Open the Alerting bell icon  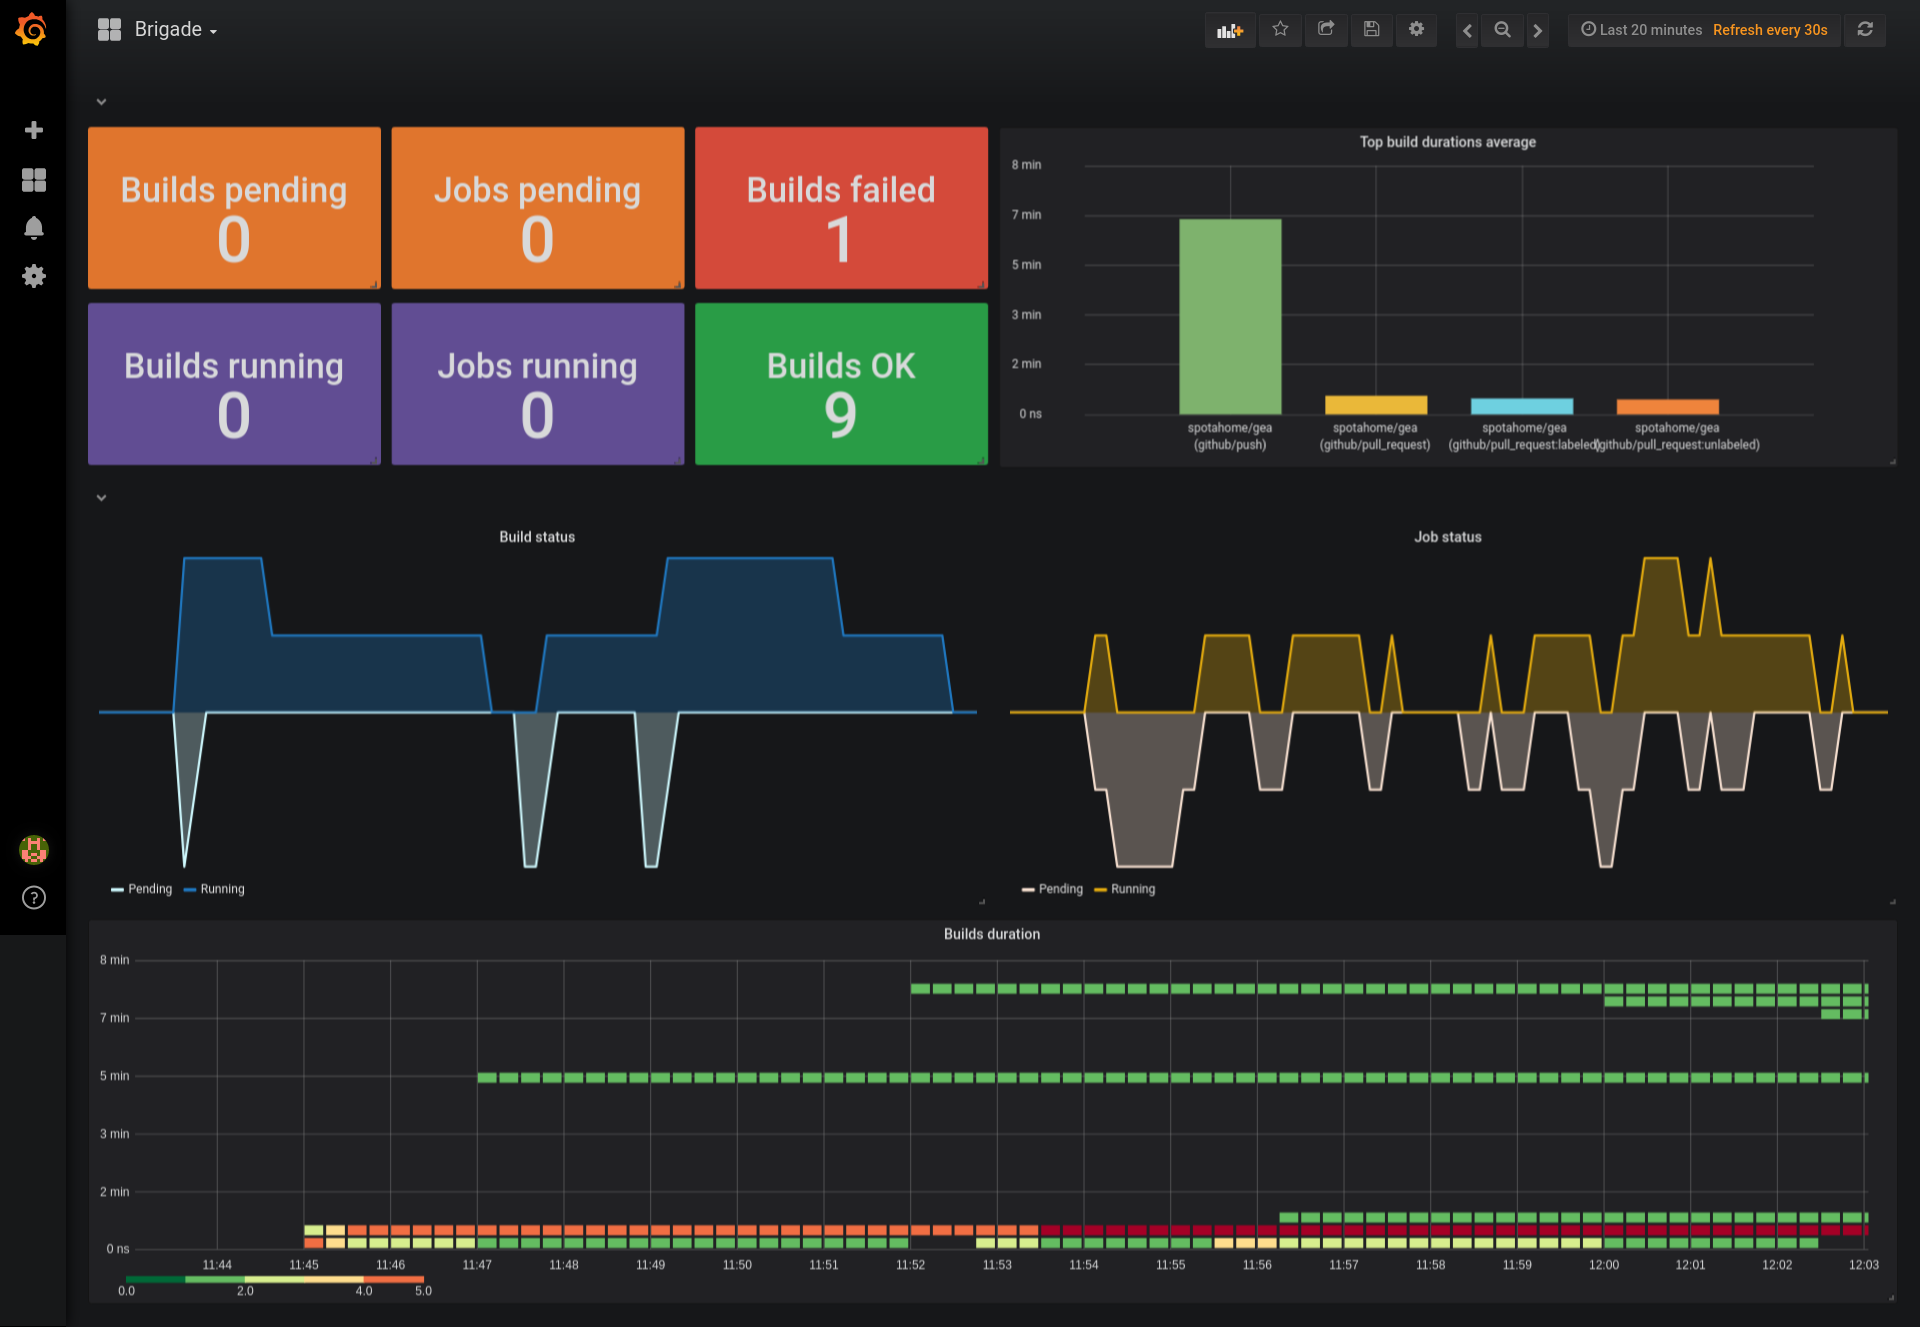[34, 228]
